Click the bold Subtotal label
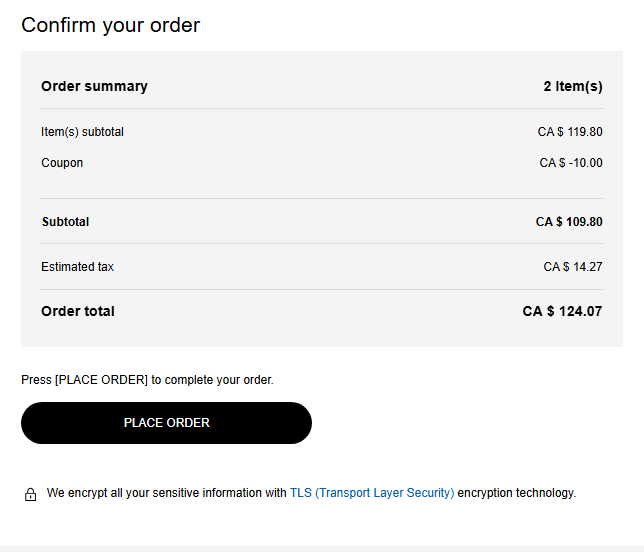 [65, 222]
